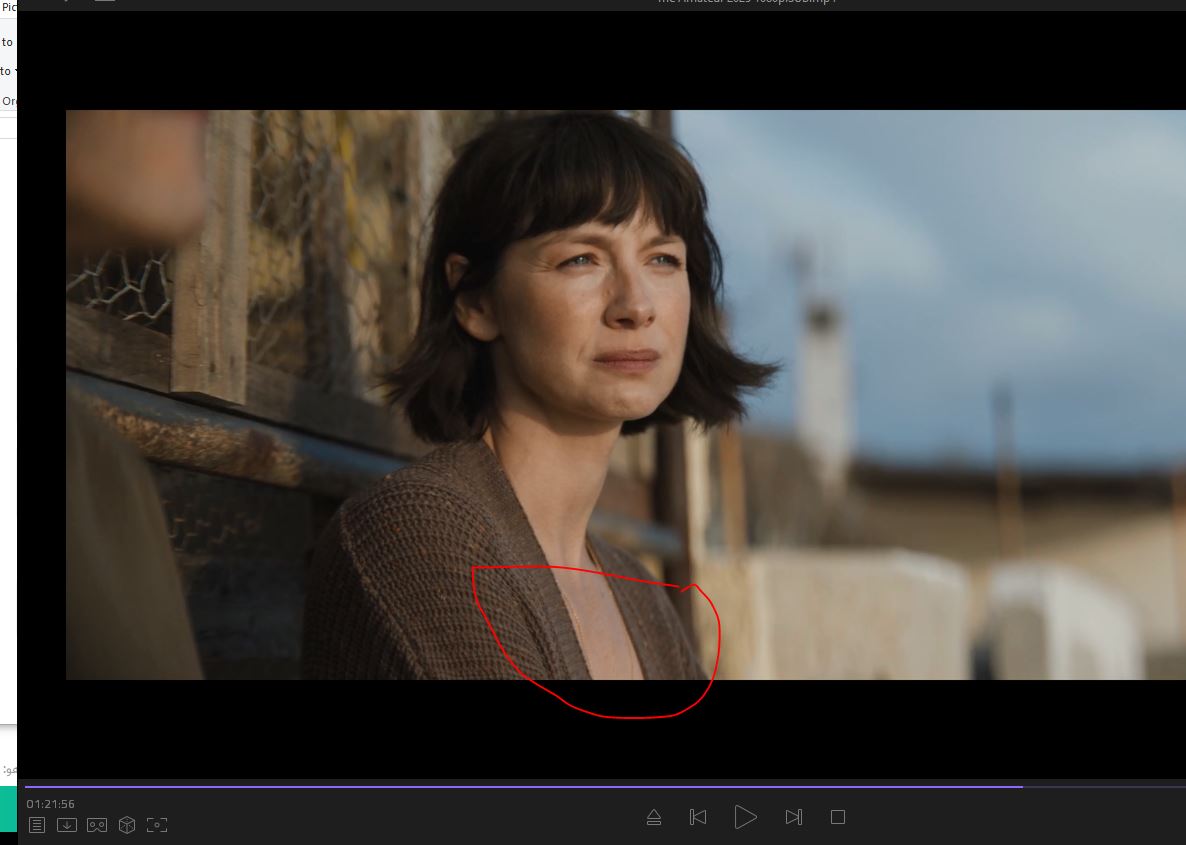
Task: Select the 'Pic' tab in background window
Action: point(8,7)
